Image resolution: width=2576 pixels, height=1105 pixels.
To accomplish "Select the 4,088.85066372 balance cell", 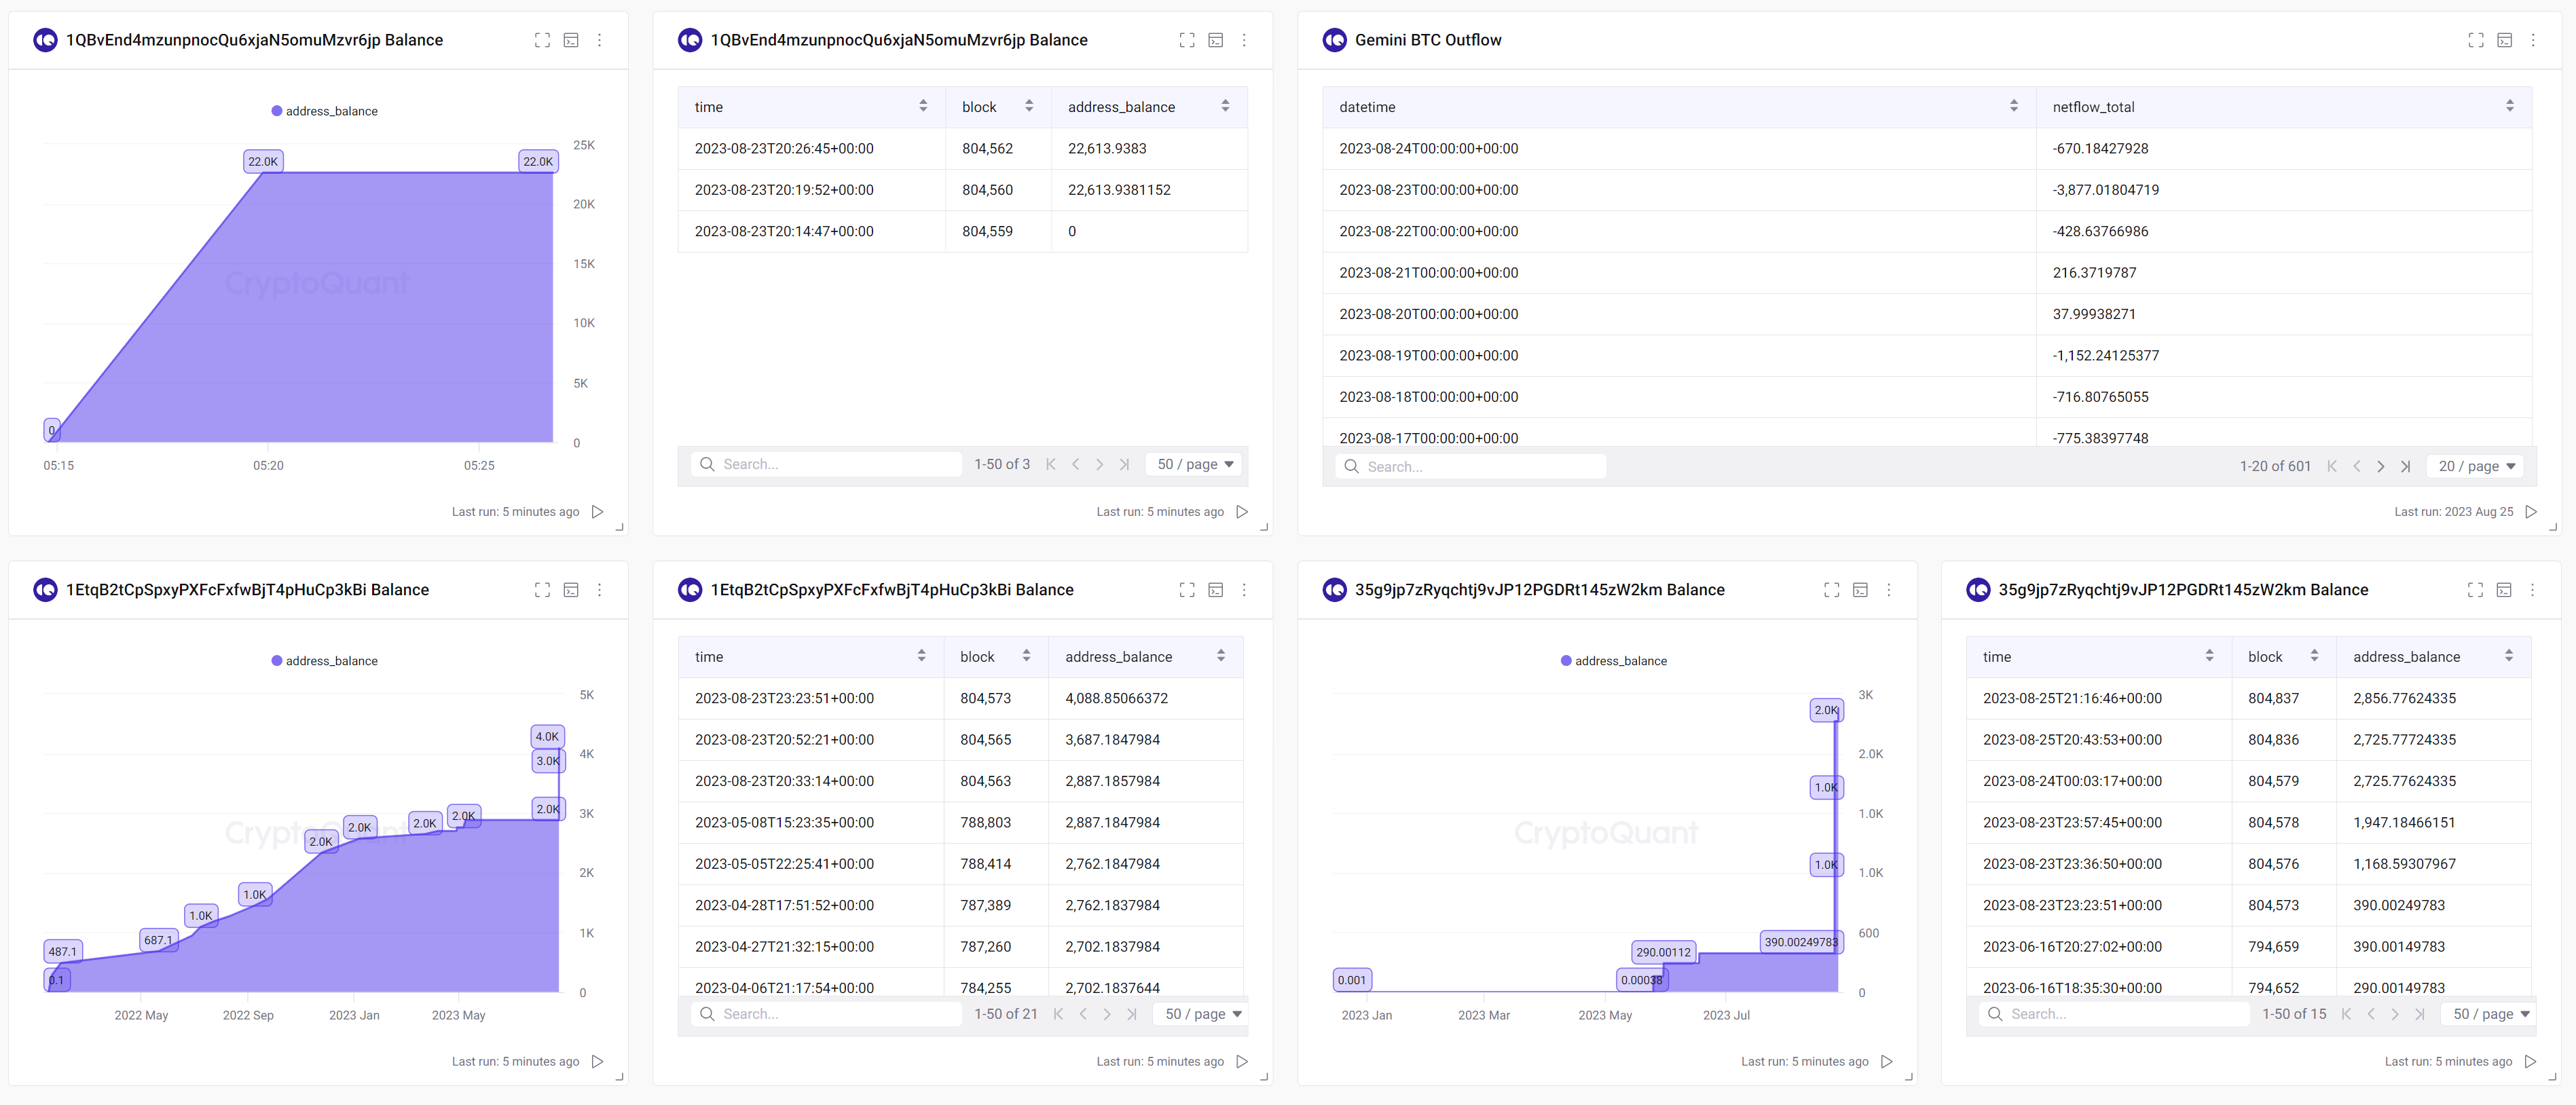I will [x=1146, y=698].
